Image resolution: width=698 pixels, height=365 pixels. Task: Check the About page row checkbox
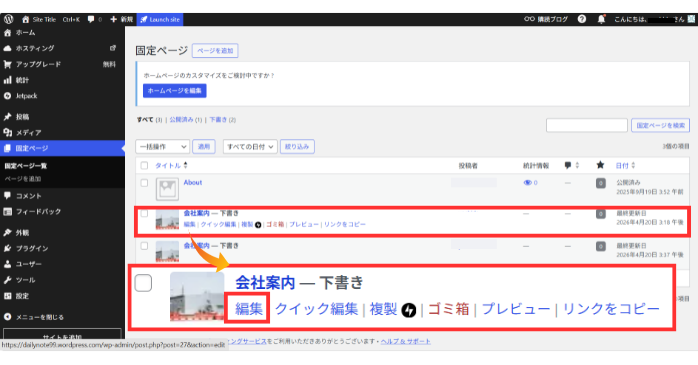(x=144, y=183)
